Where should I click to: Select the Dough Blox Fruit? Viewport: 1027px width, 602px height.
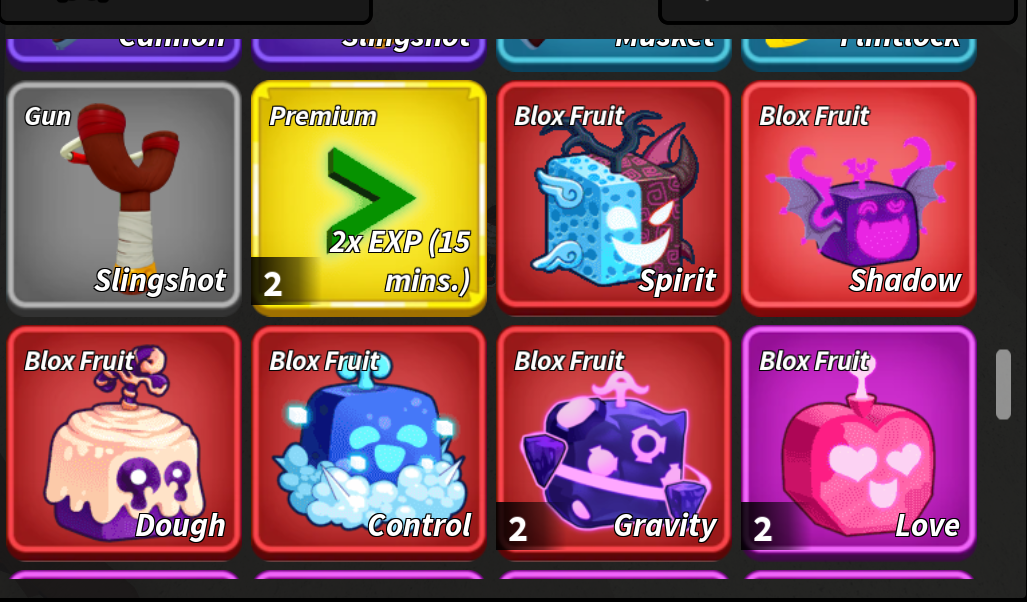(x=124, y=441)
